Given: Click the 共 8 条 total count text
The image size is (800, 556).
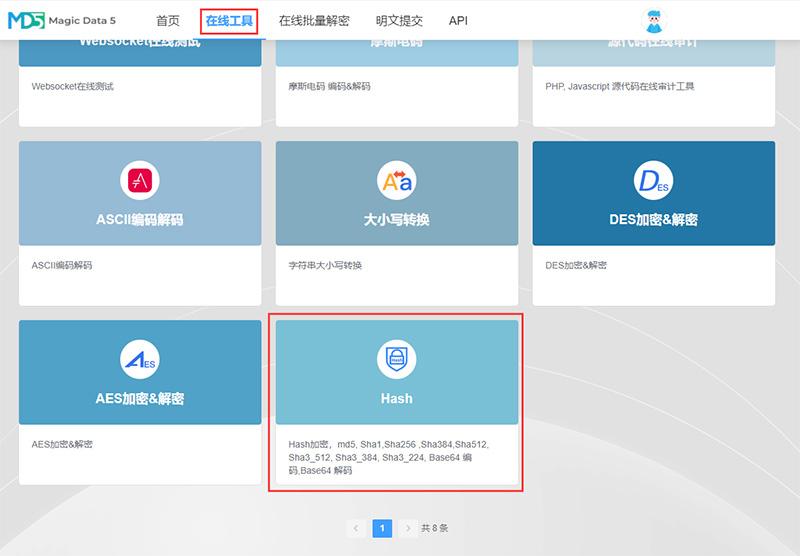Looking at the screenshot, I should tap(434, 528).
